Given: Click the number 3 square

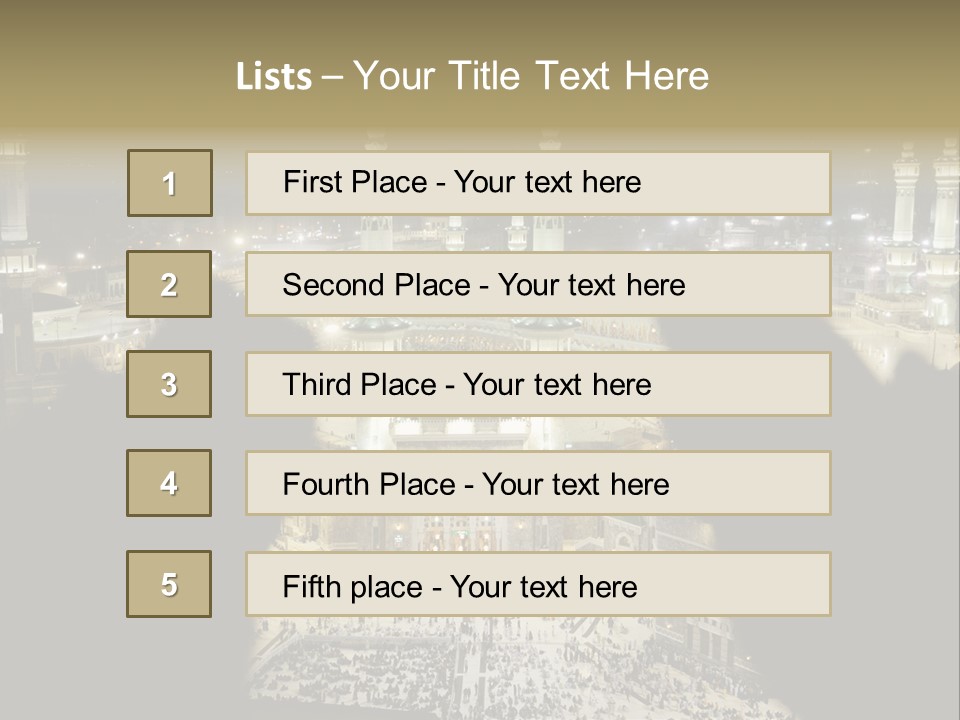Looking at the screenshot, I should click(x=169, y=384).
